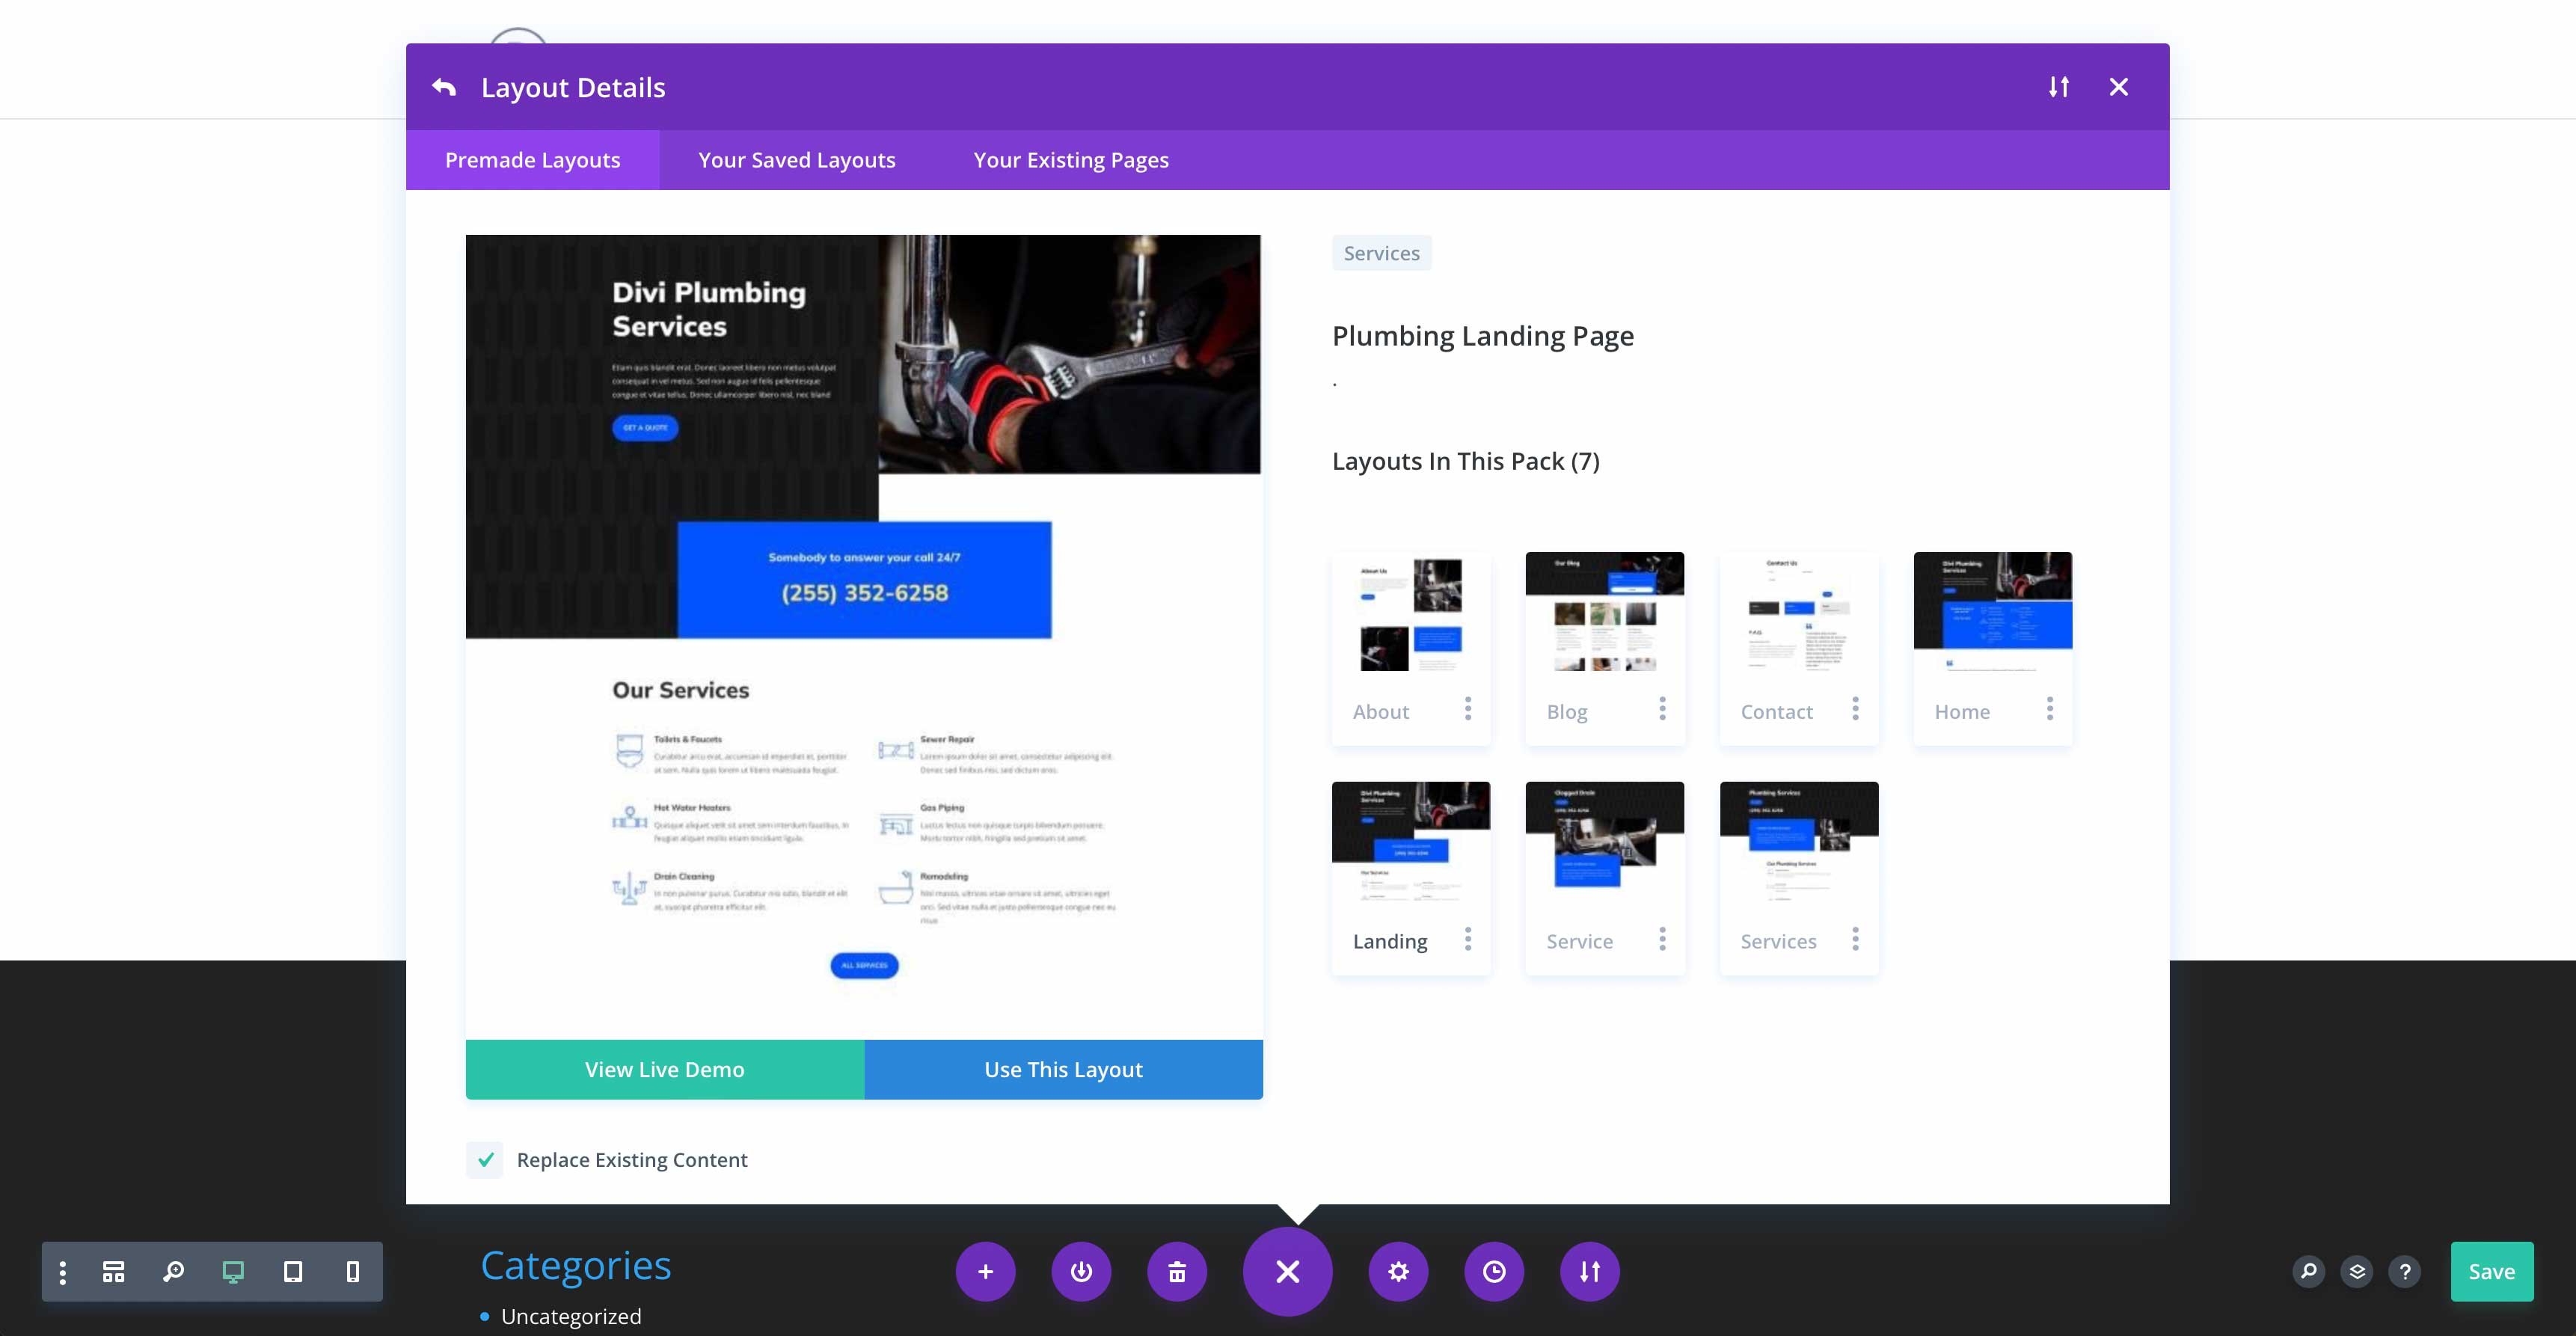Go back using the back arrow in header
Screen dimensions: 2576x1336
(444, 86)
